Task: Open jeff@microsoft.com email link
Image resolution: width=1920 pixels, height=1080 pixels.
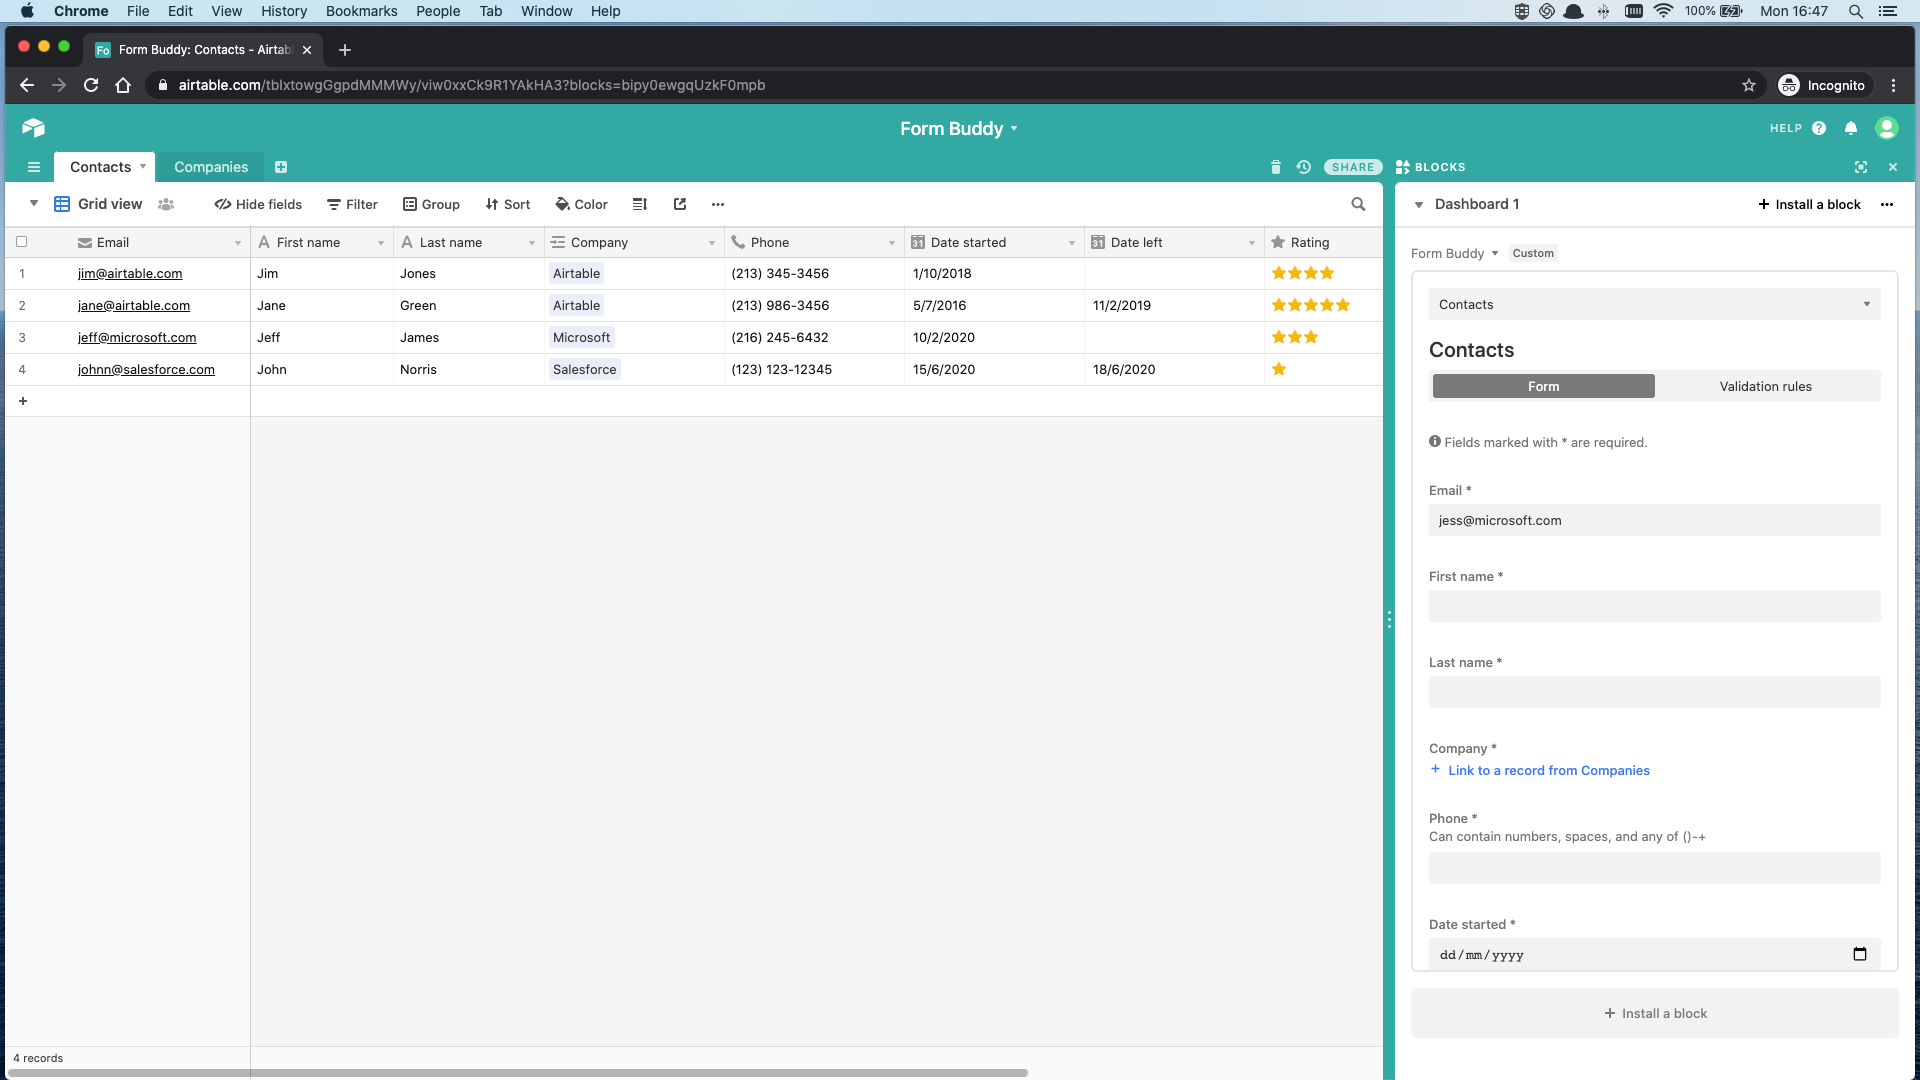Action: [x=137, y=337]
